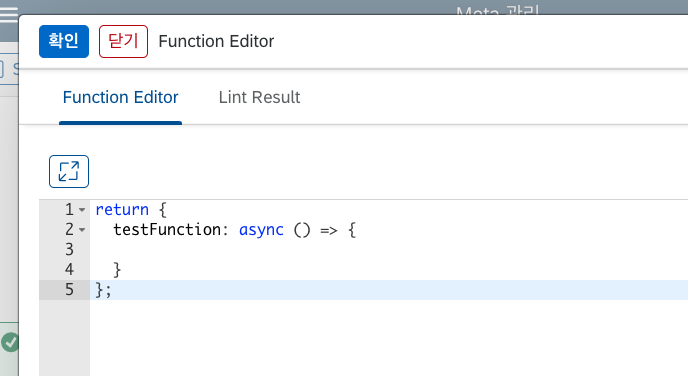Click the 'Function Editor' dialog title text
Image resolution: width=688 pixels, height=376 pixels.
point(216,41)
